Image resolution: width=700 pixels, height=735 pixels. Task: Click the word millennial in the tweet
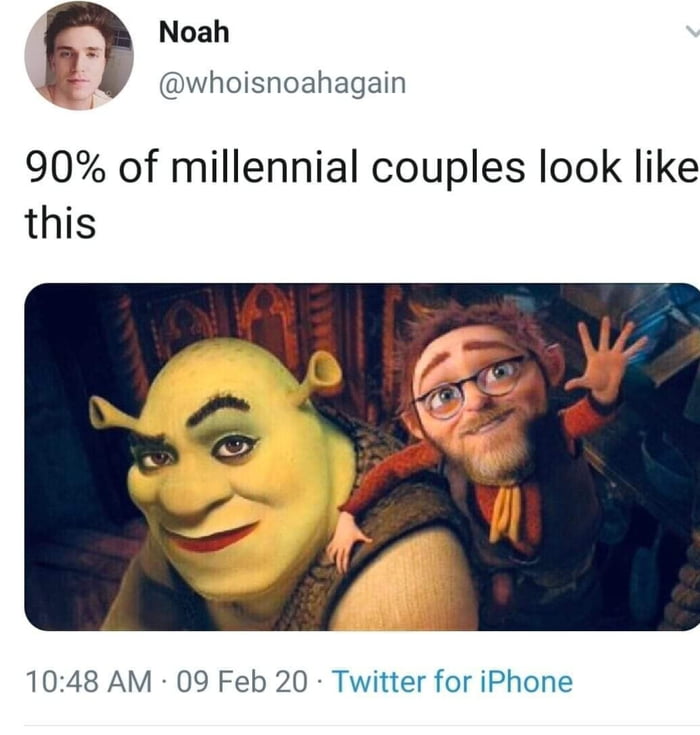click(x=264, y=167)
